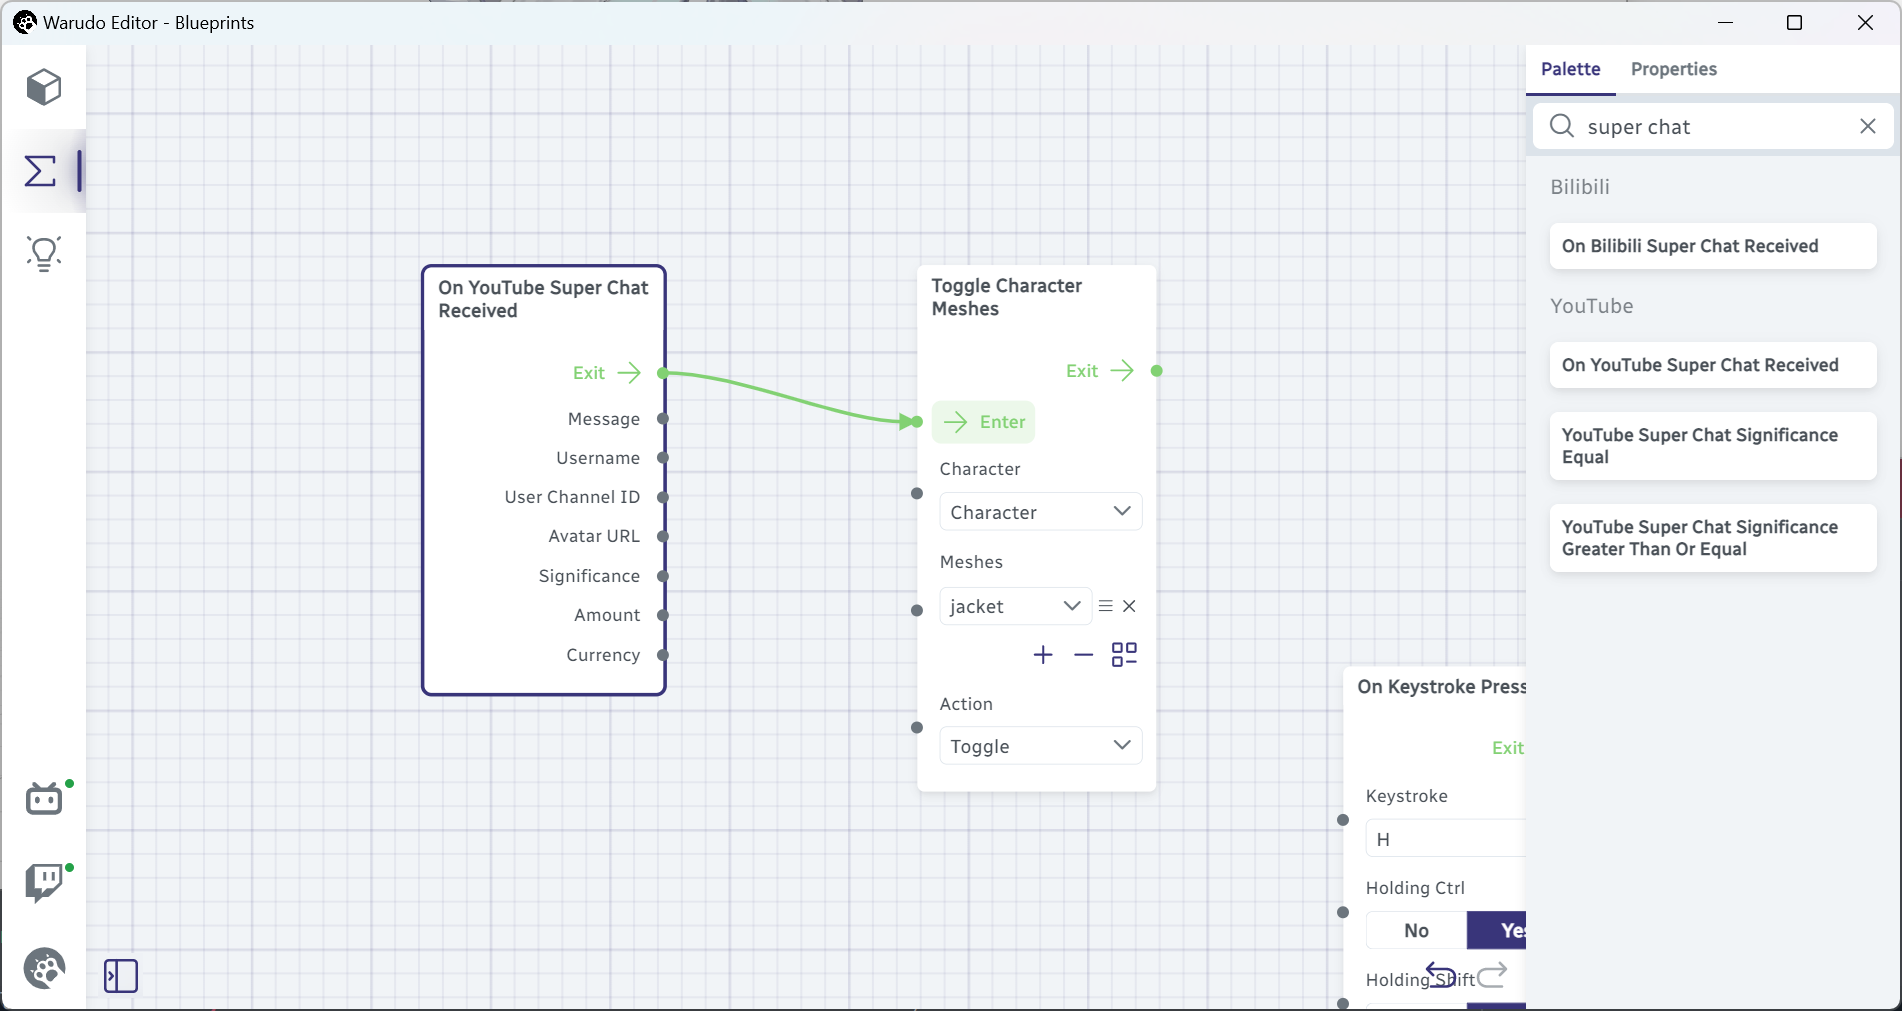
Task: Switch to the Palette tab
Action: 1570,69
